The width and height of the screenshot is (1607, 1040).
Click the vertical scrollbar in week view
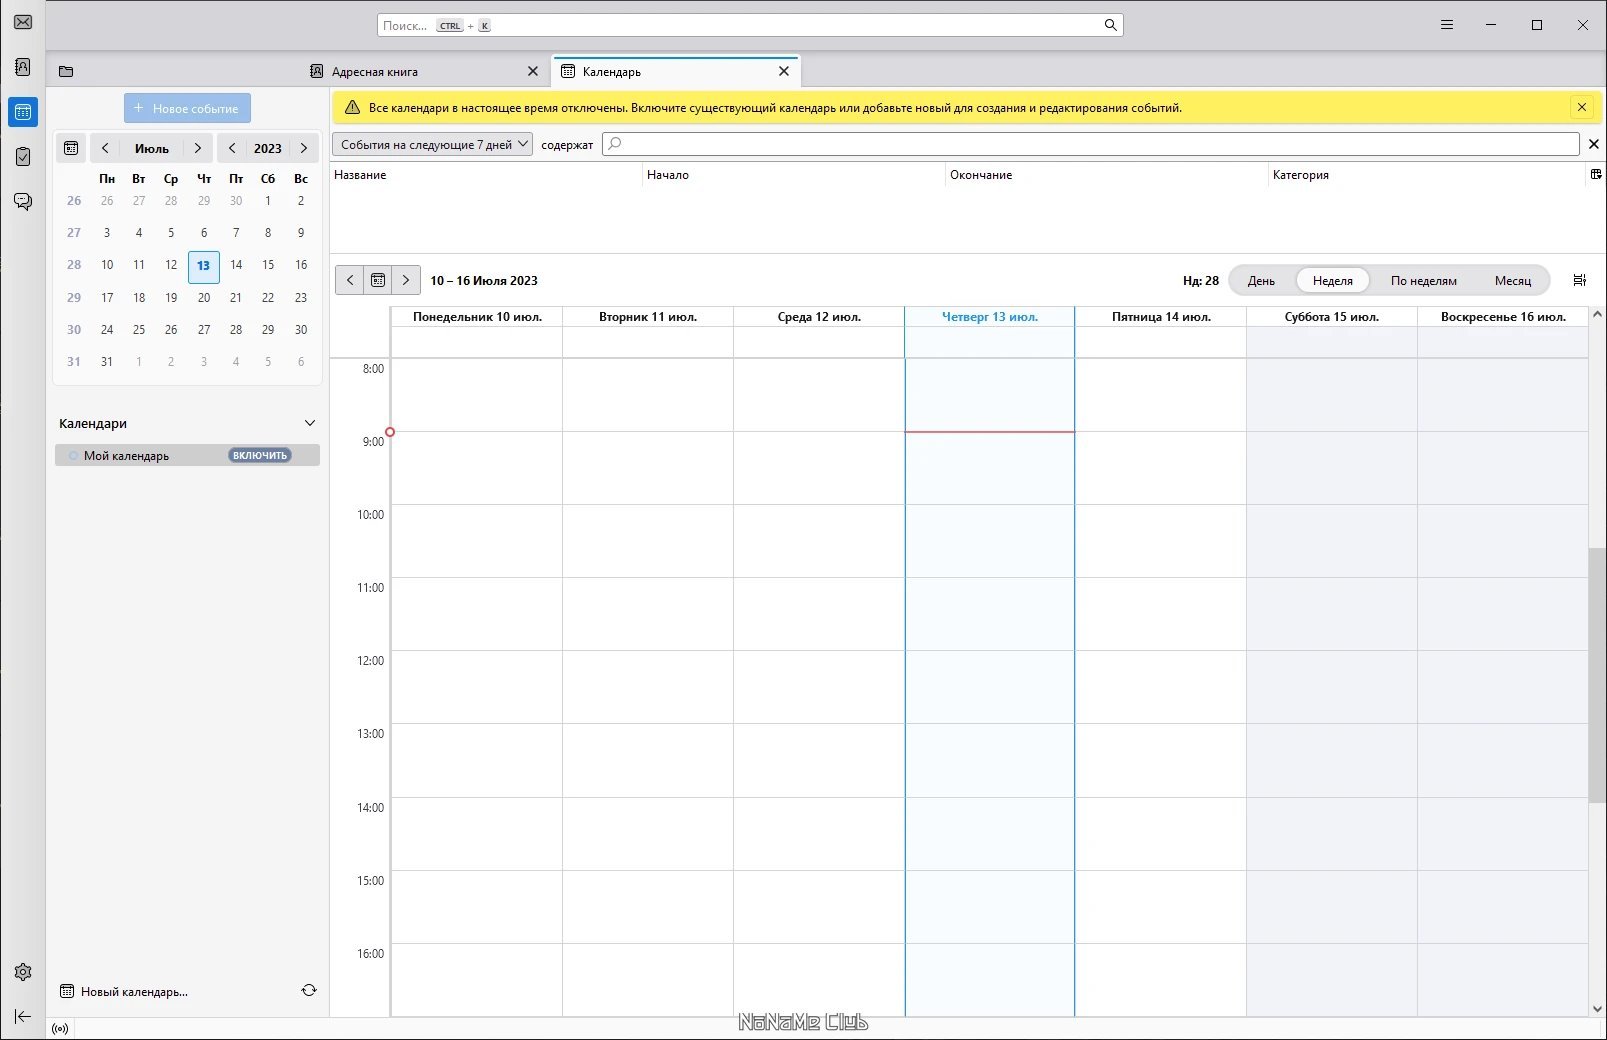(1597, 675)
